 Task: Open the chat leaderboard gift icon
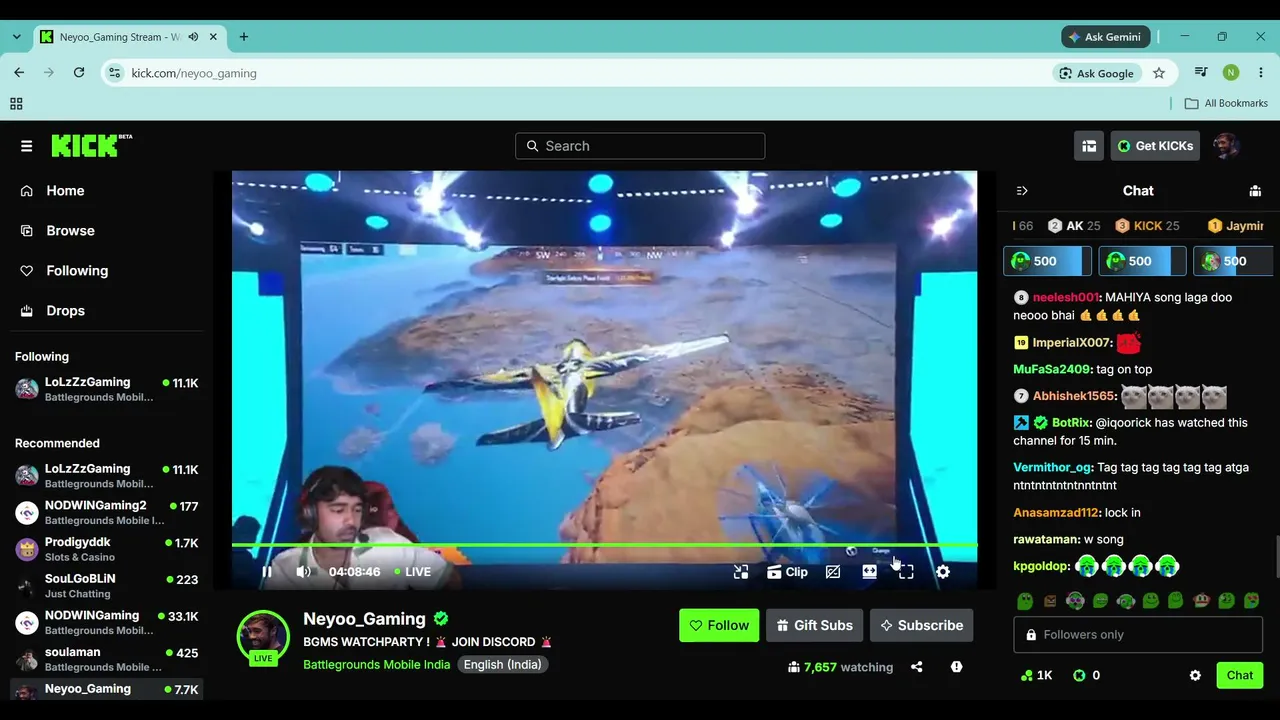(x=1255, y=191)
